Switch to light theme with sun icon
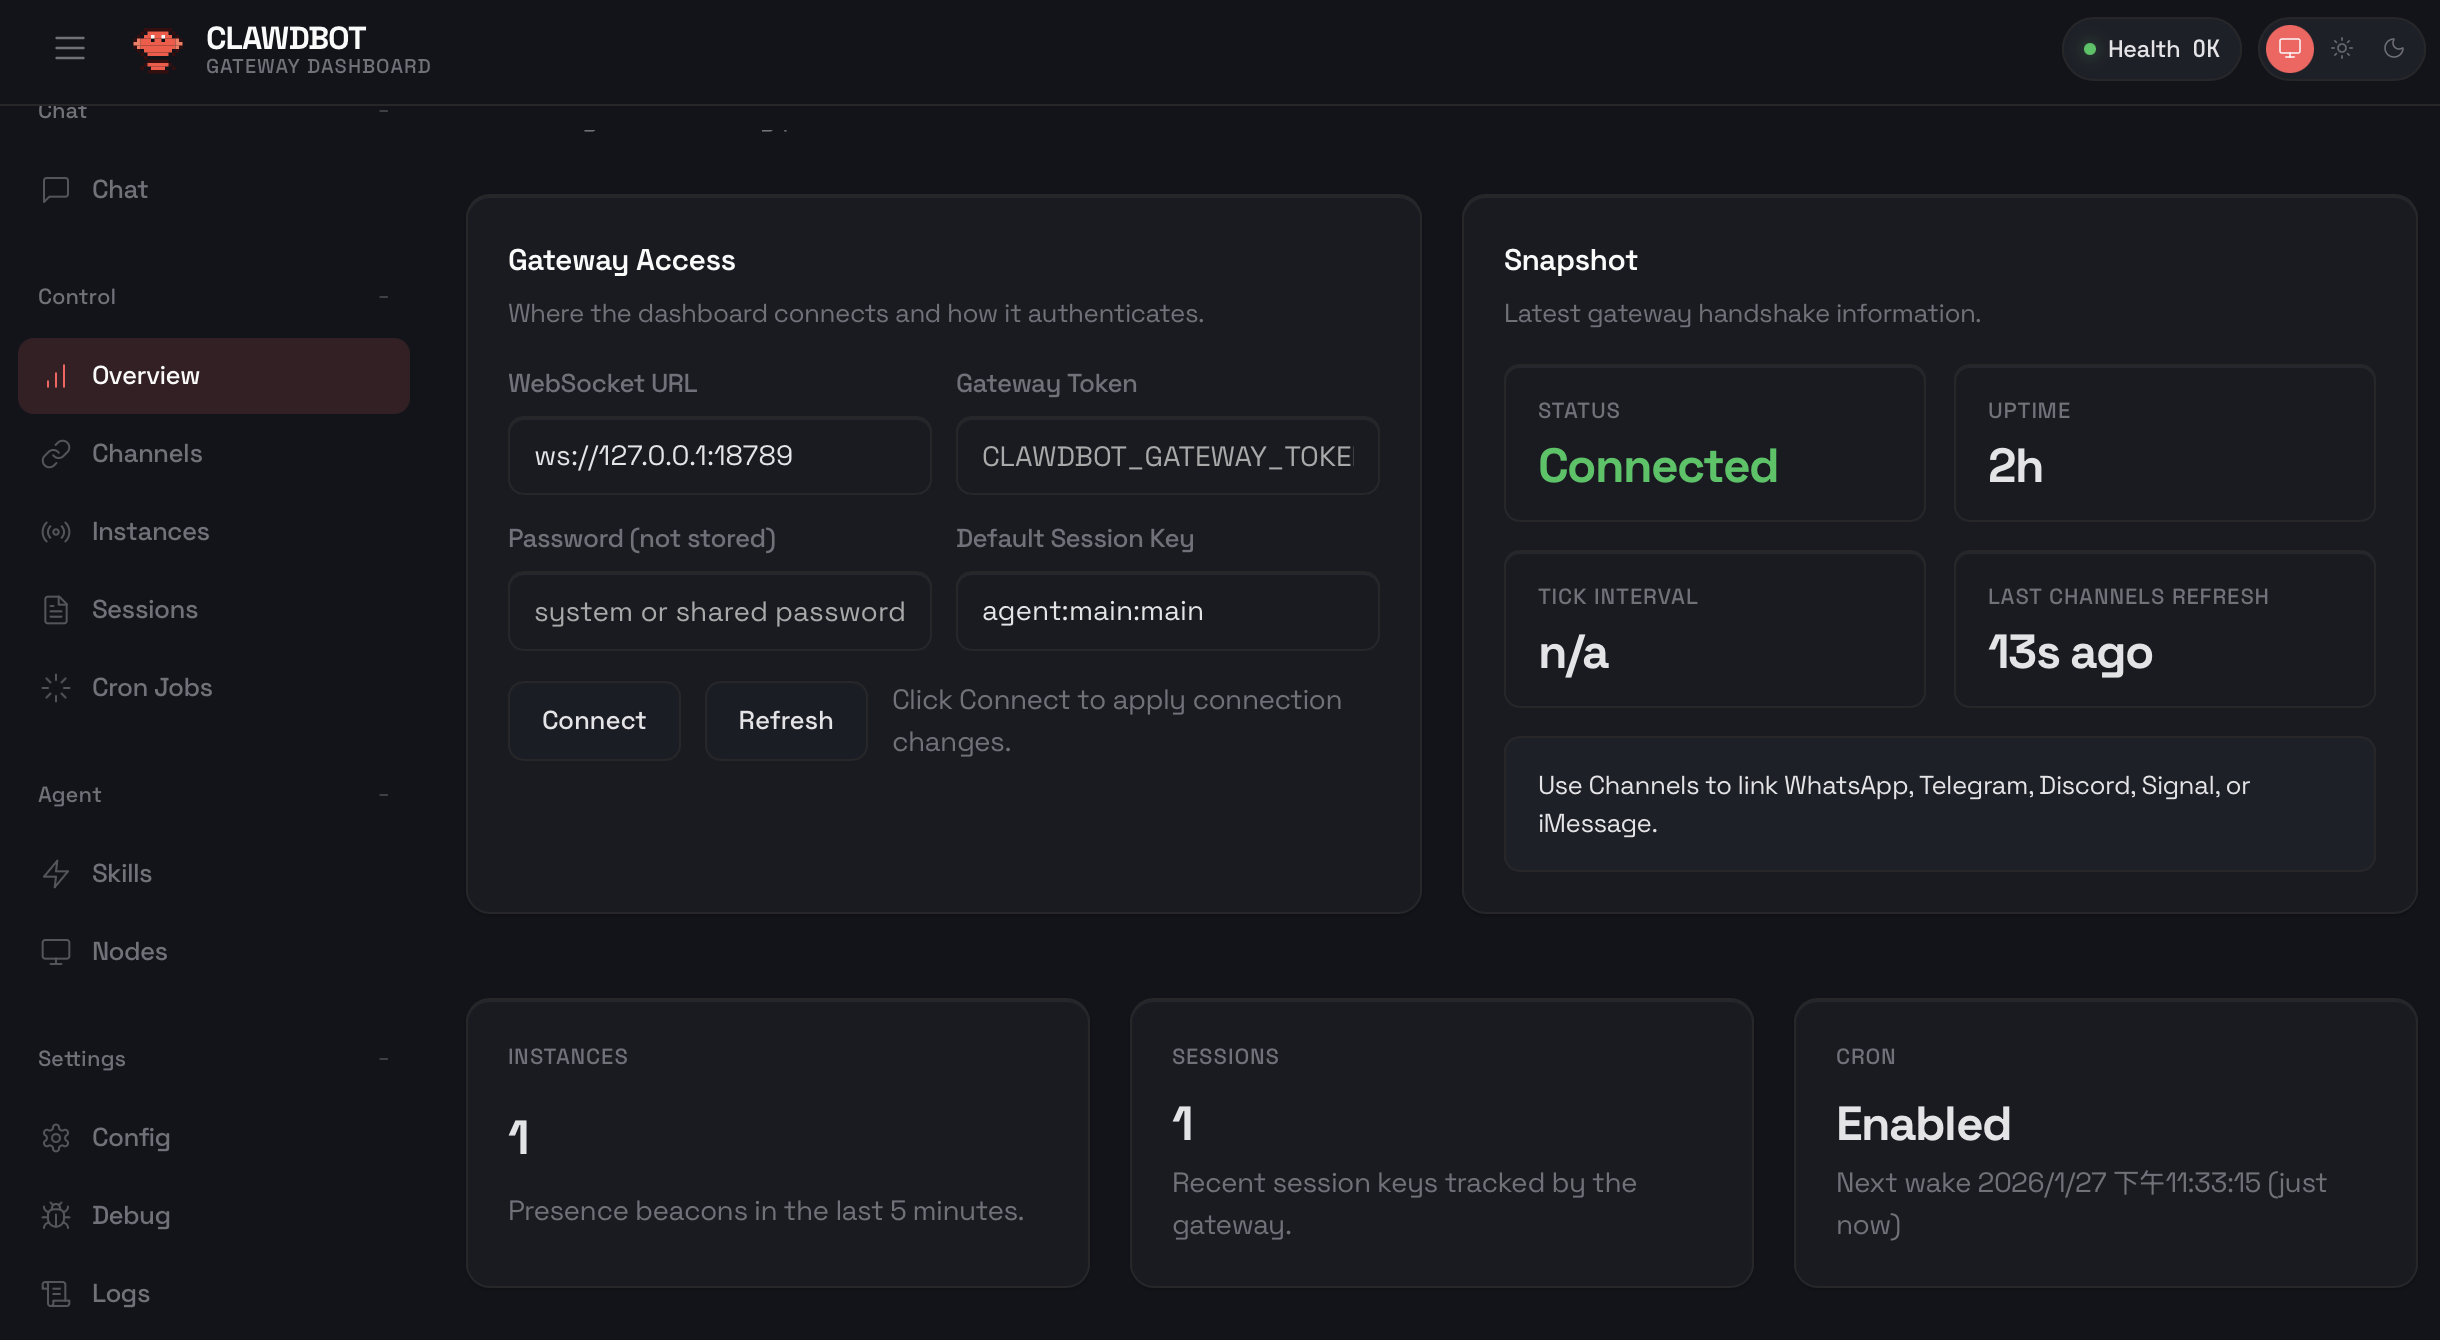This screenshot has width=2440, height=1340. (2341, 48)
